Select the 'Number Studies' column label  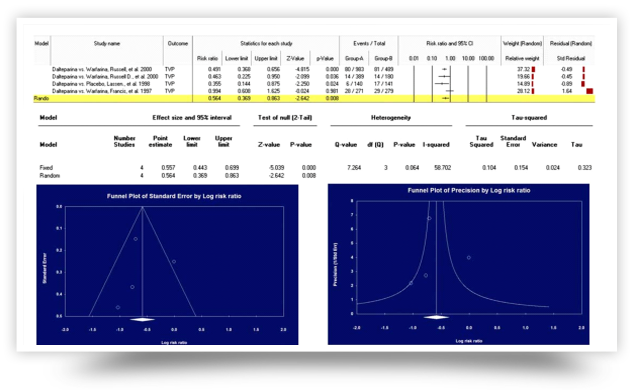[x=124, y=141]
